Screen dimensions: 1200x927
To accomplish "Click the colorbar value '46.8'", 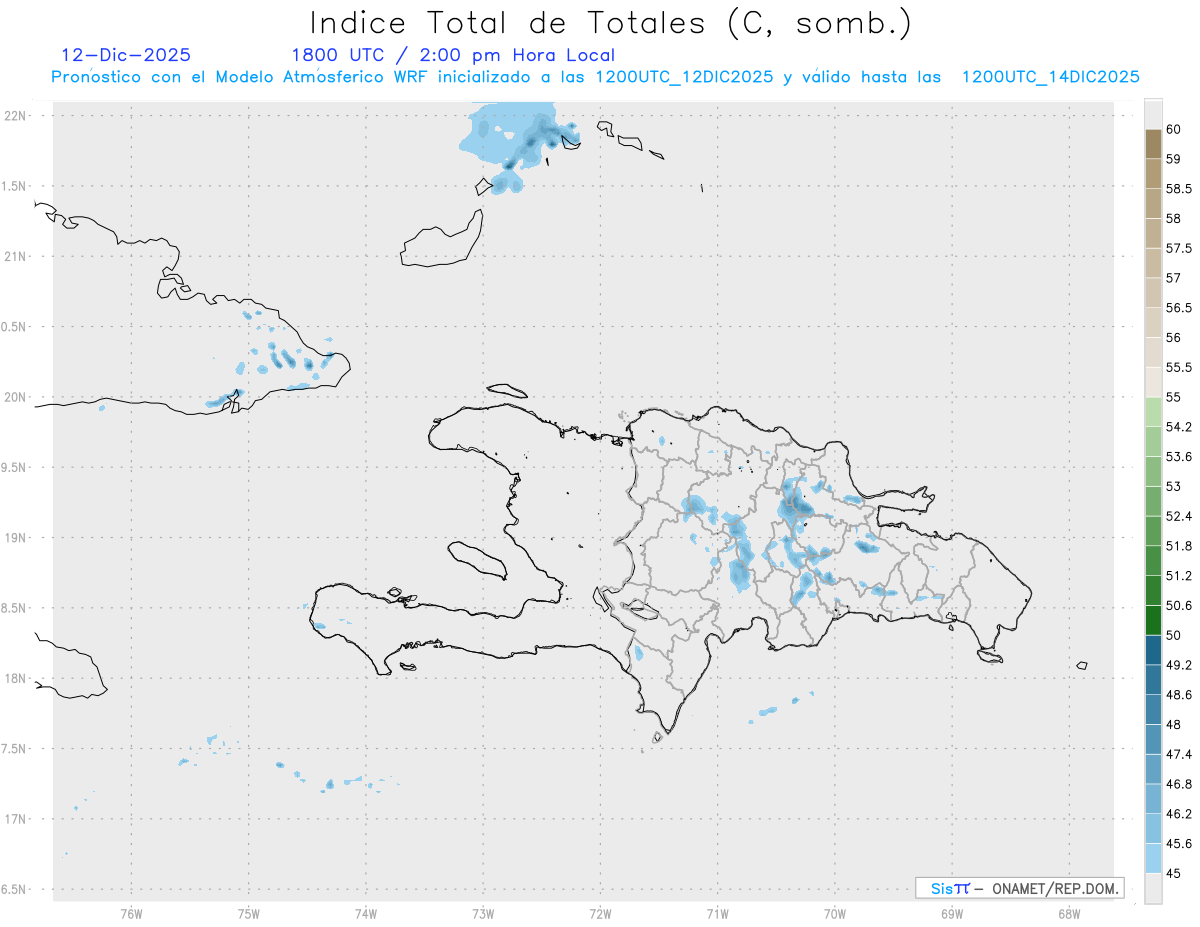I will pyautogui.click(x=1178, y=784).
